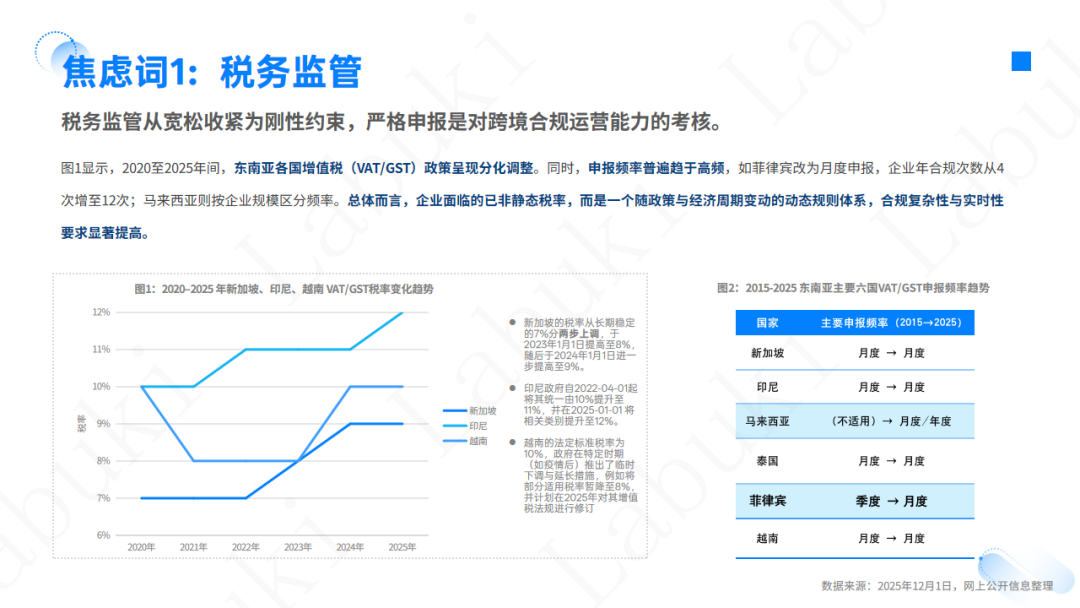The image size is (1080, 608).
Task: Click the bold phrase 申报频率普遍趋于高频
Action: (x=656, y=168)
